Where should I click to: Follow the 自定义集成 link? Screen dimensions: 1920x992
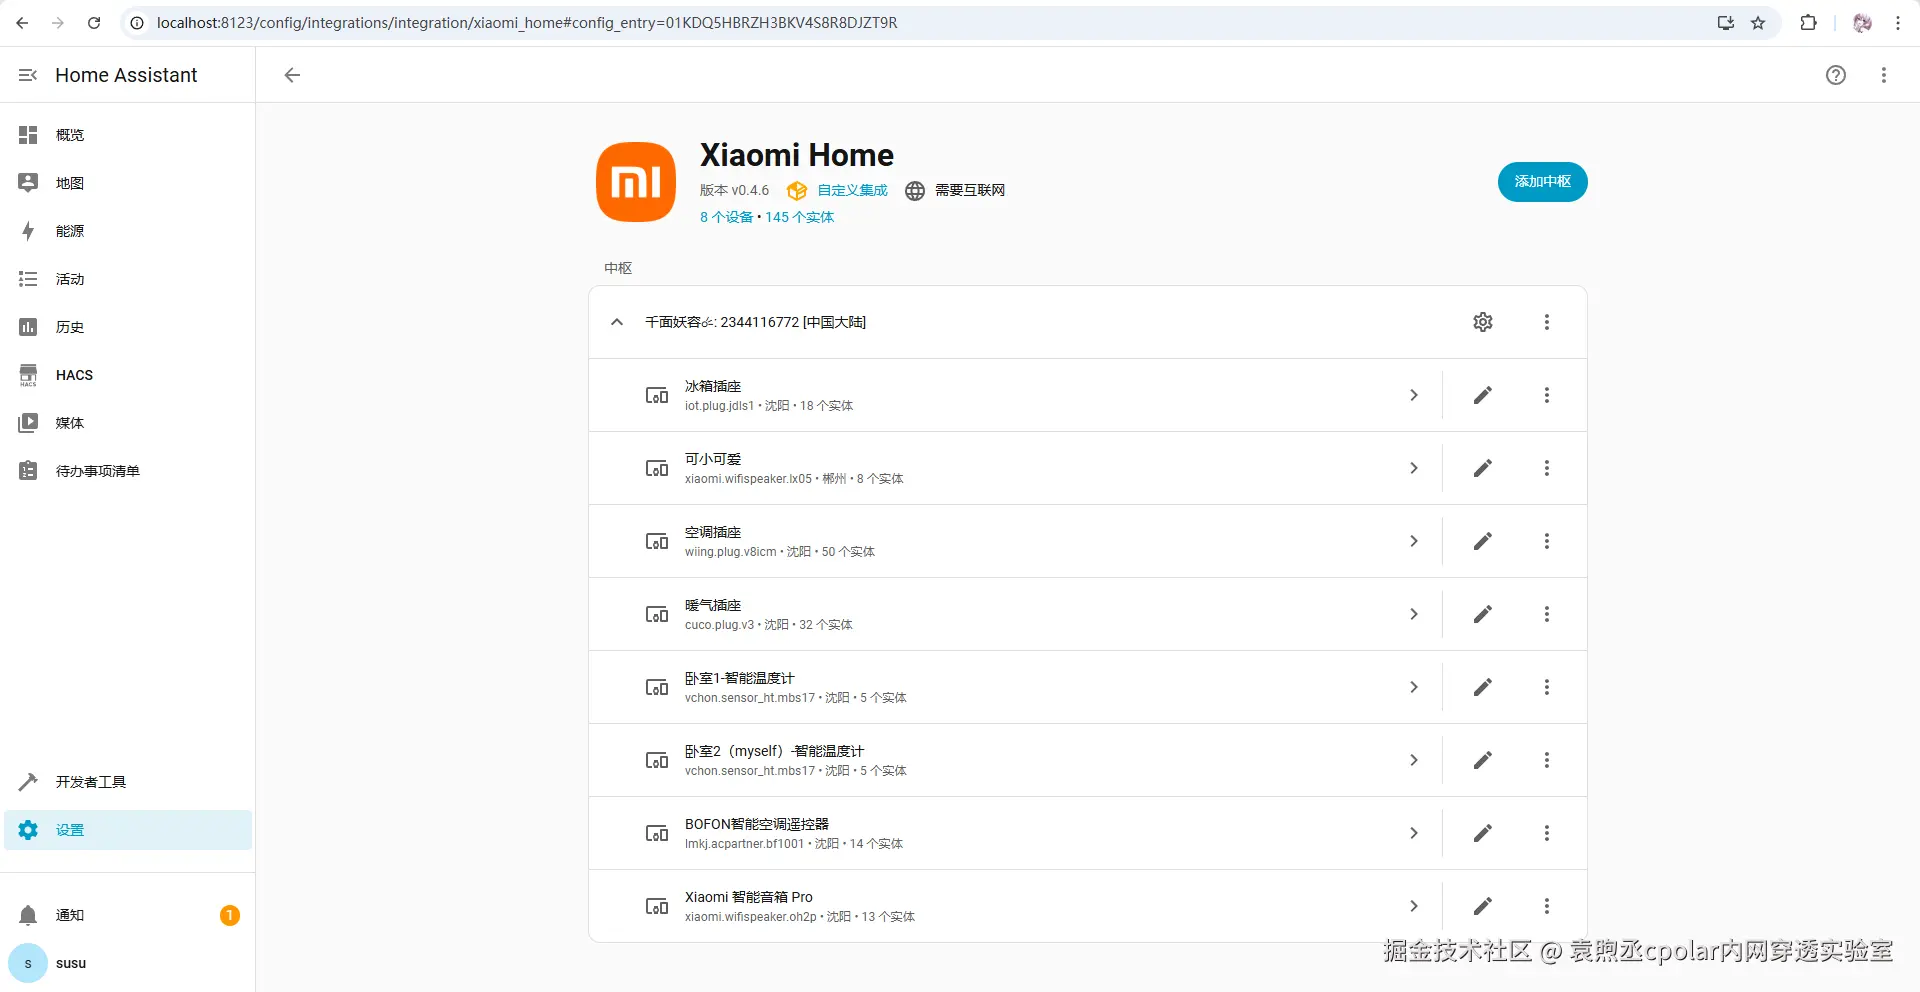point(852,190)
